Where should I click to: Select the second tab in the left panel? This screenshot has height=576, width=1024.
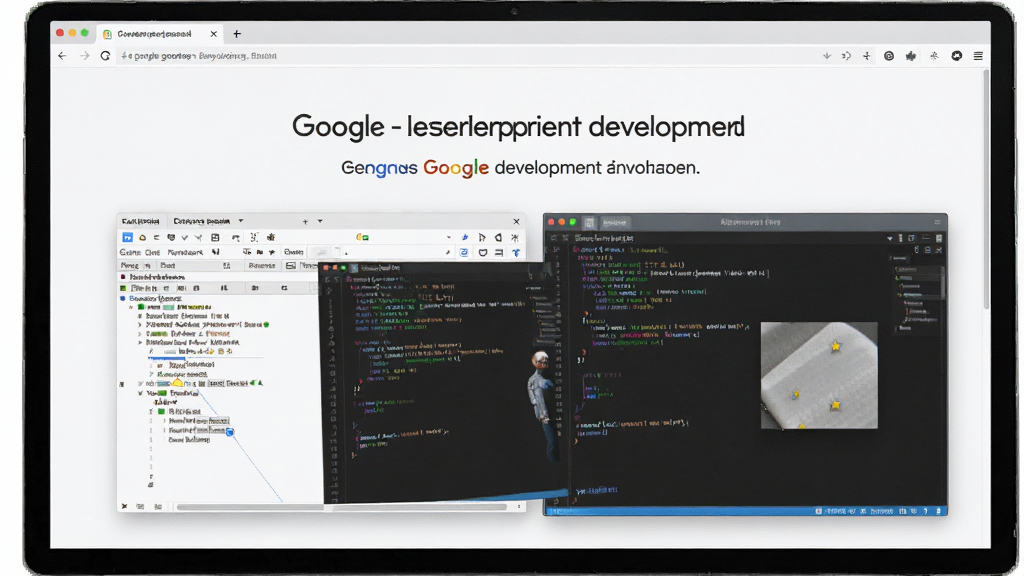(x=202, y=221)
